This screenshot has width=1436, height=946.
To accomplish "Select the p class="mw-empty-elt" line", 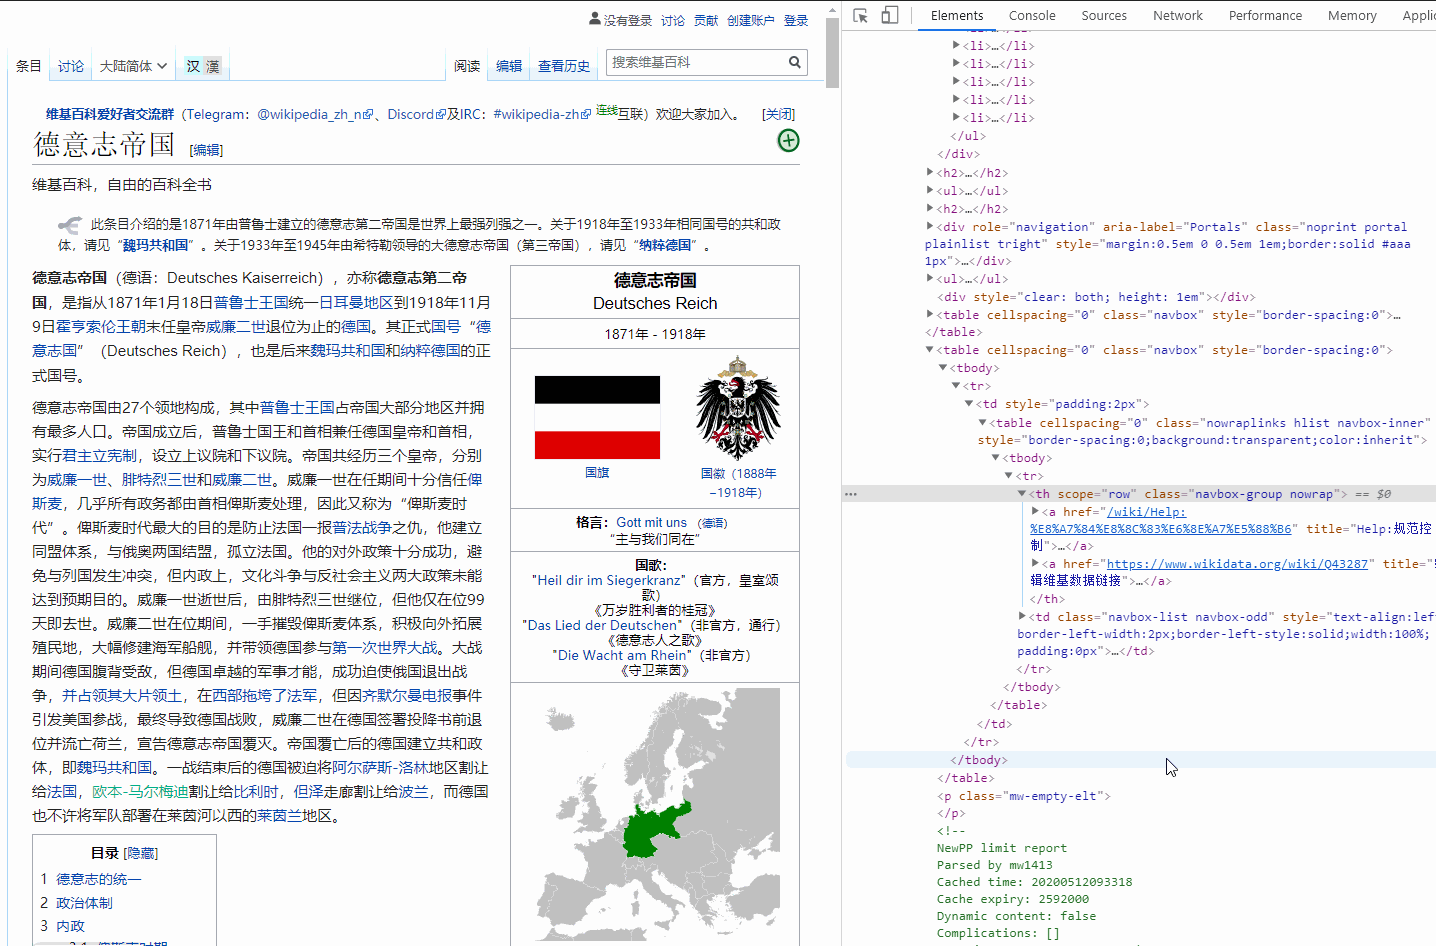I will (1024, 796).
